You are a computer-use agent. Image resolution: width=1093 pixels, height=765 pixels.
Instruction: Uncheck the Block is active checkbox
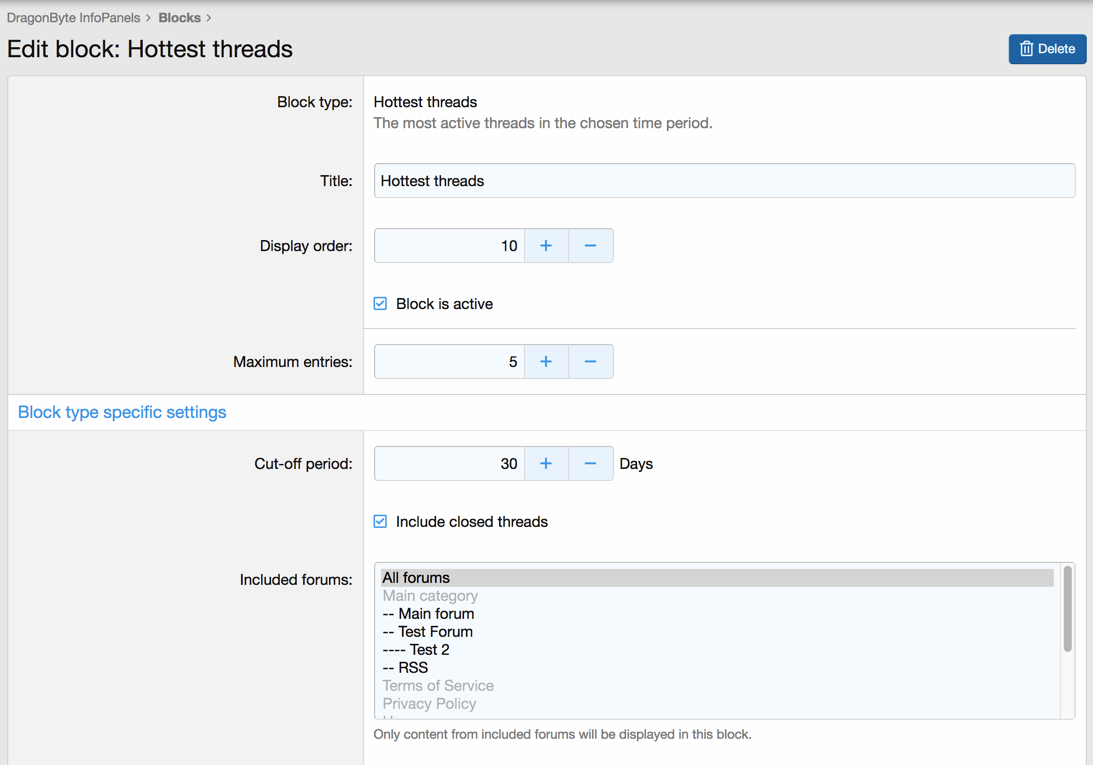[x=381, y=304]
